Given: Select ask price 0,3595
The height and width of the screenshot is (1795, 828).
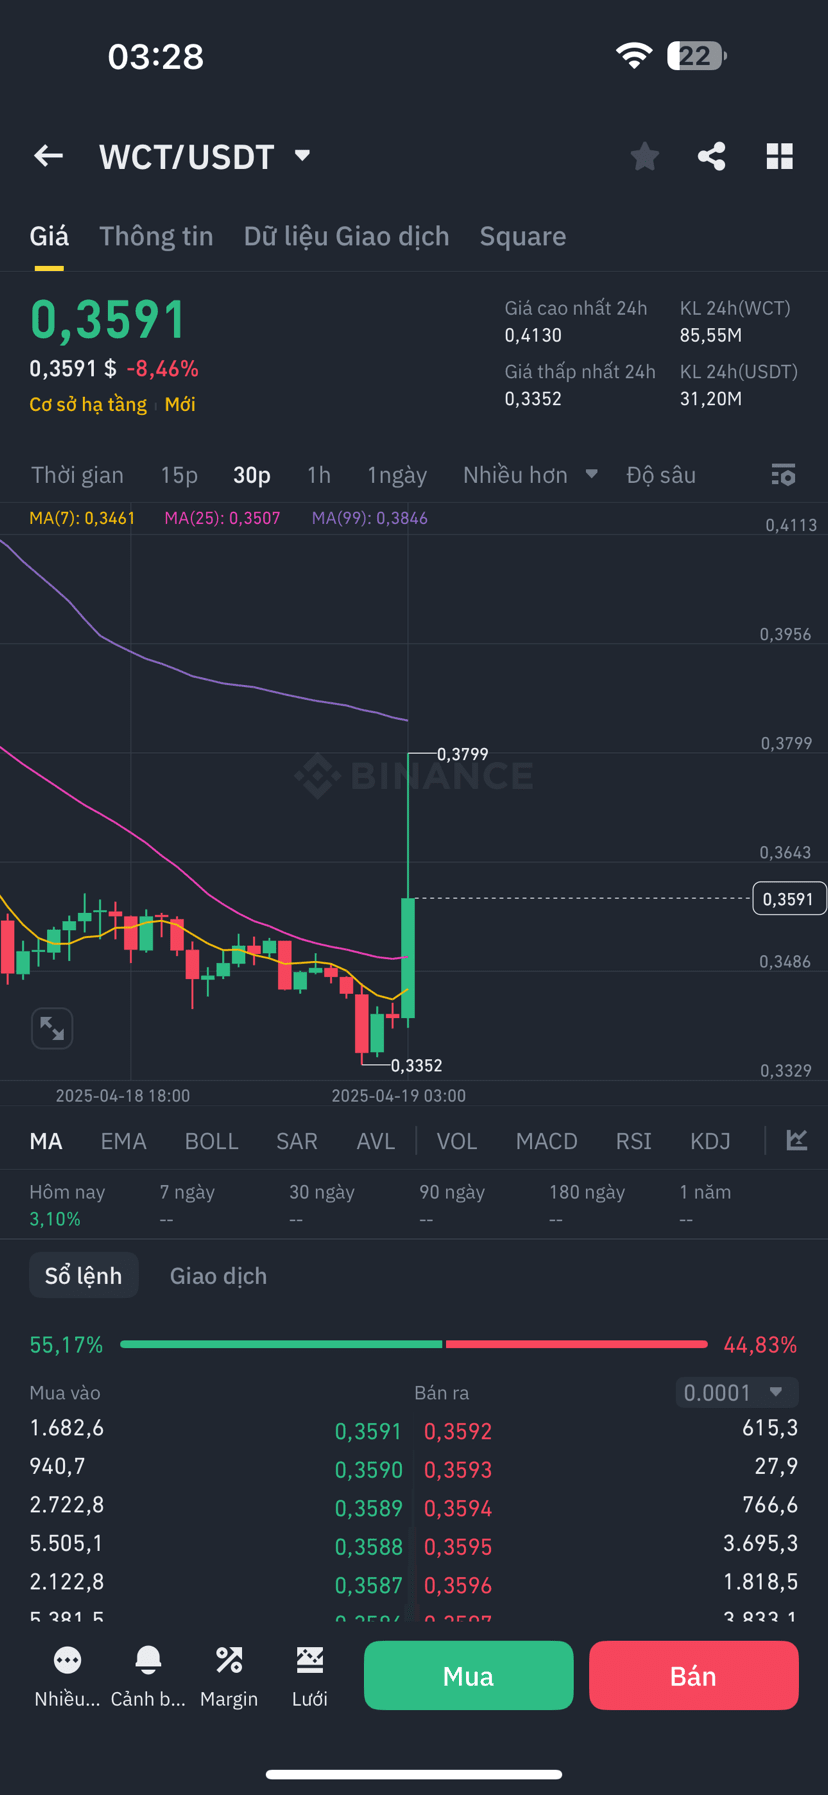Looking at the screenshot, I should pyautogui.click(x=458, y=1547).
